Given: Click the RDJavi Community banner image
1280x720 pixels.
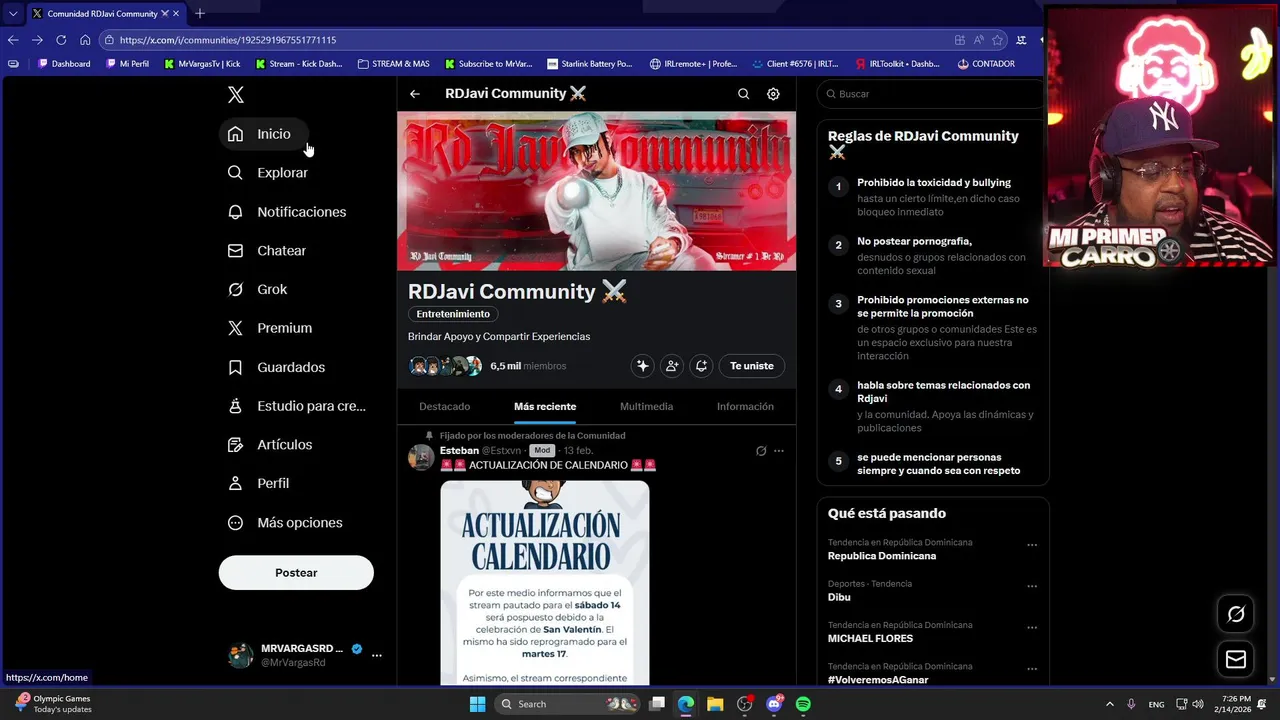Looking at the screenshot, I should [597, 191].
